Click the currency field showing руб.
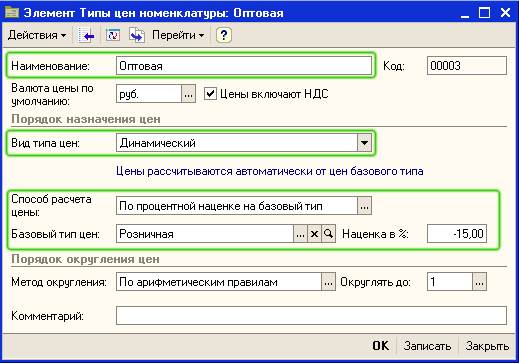 [x=149, y=94]
